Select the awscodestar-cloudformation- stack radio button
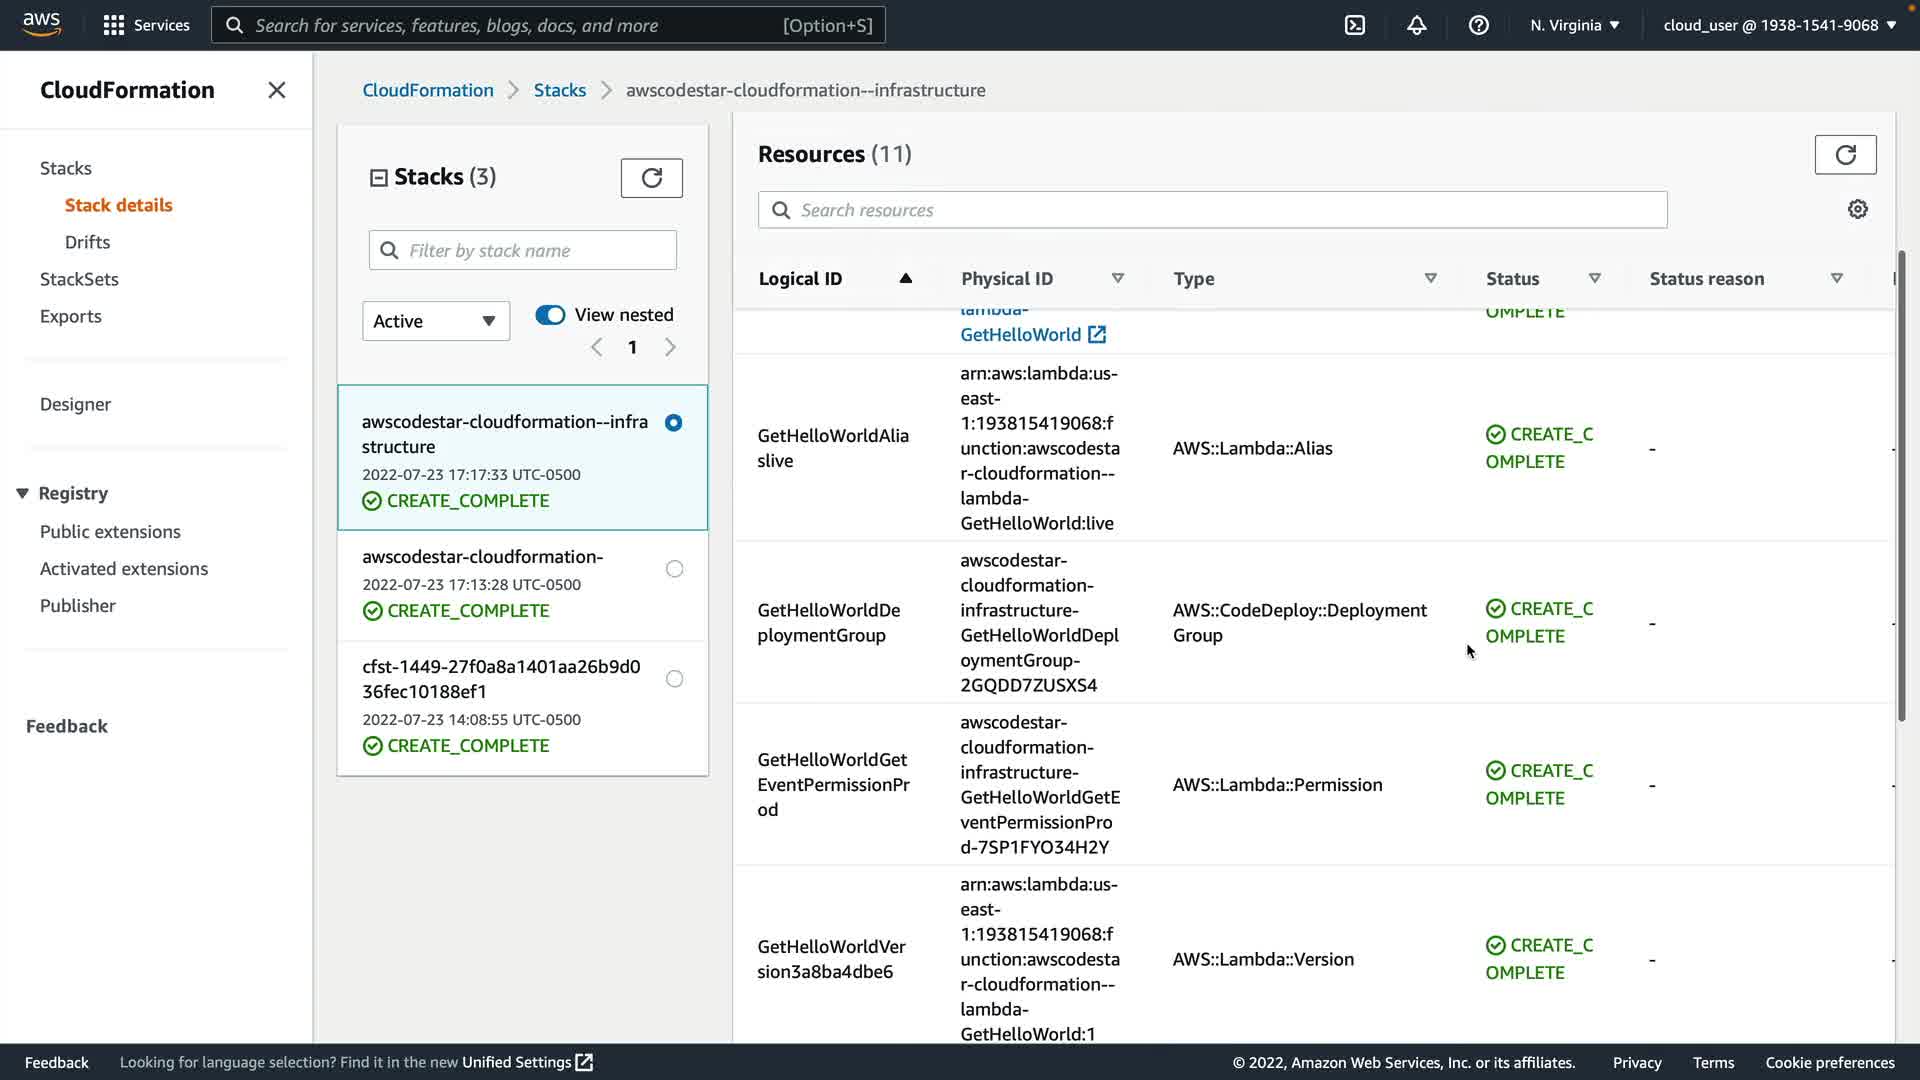 click(x=674, y=569)
